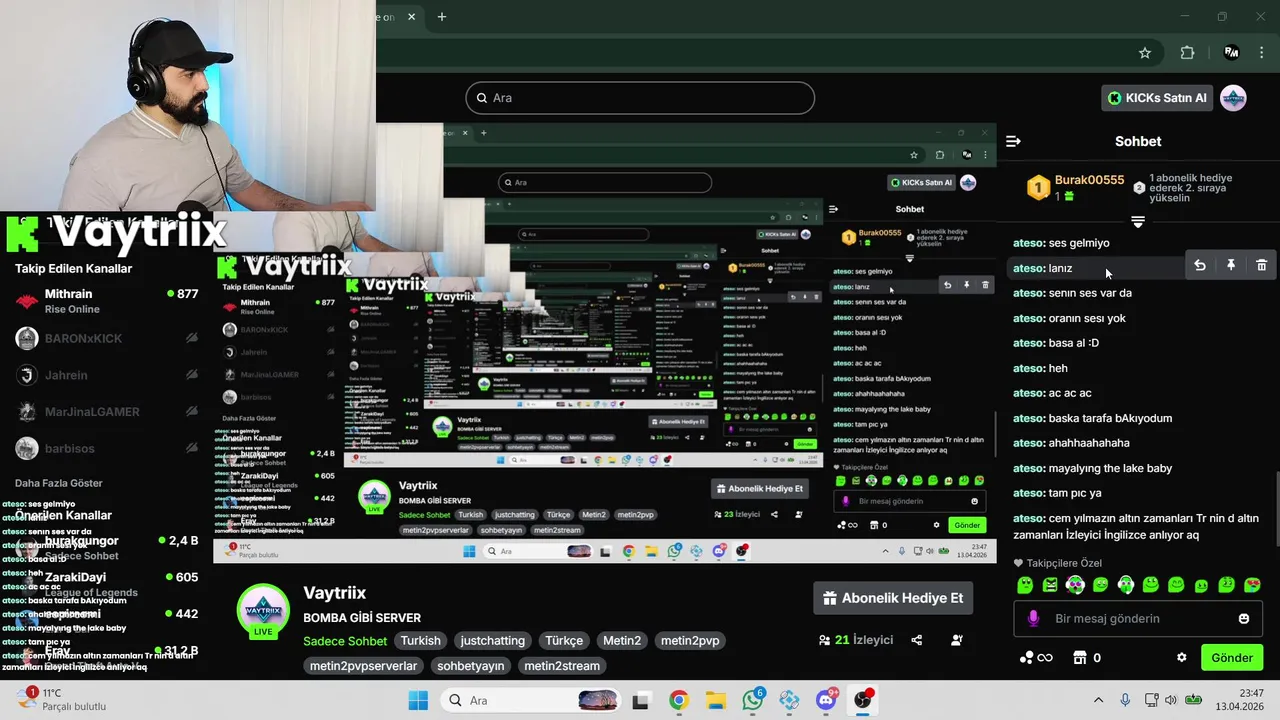Open OBS Studio from the taskbar
The width and height of the screenshot is (1280, 720).
(x=862, y=700)
